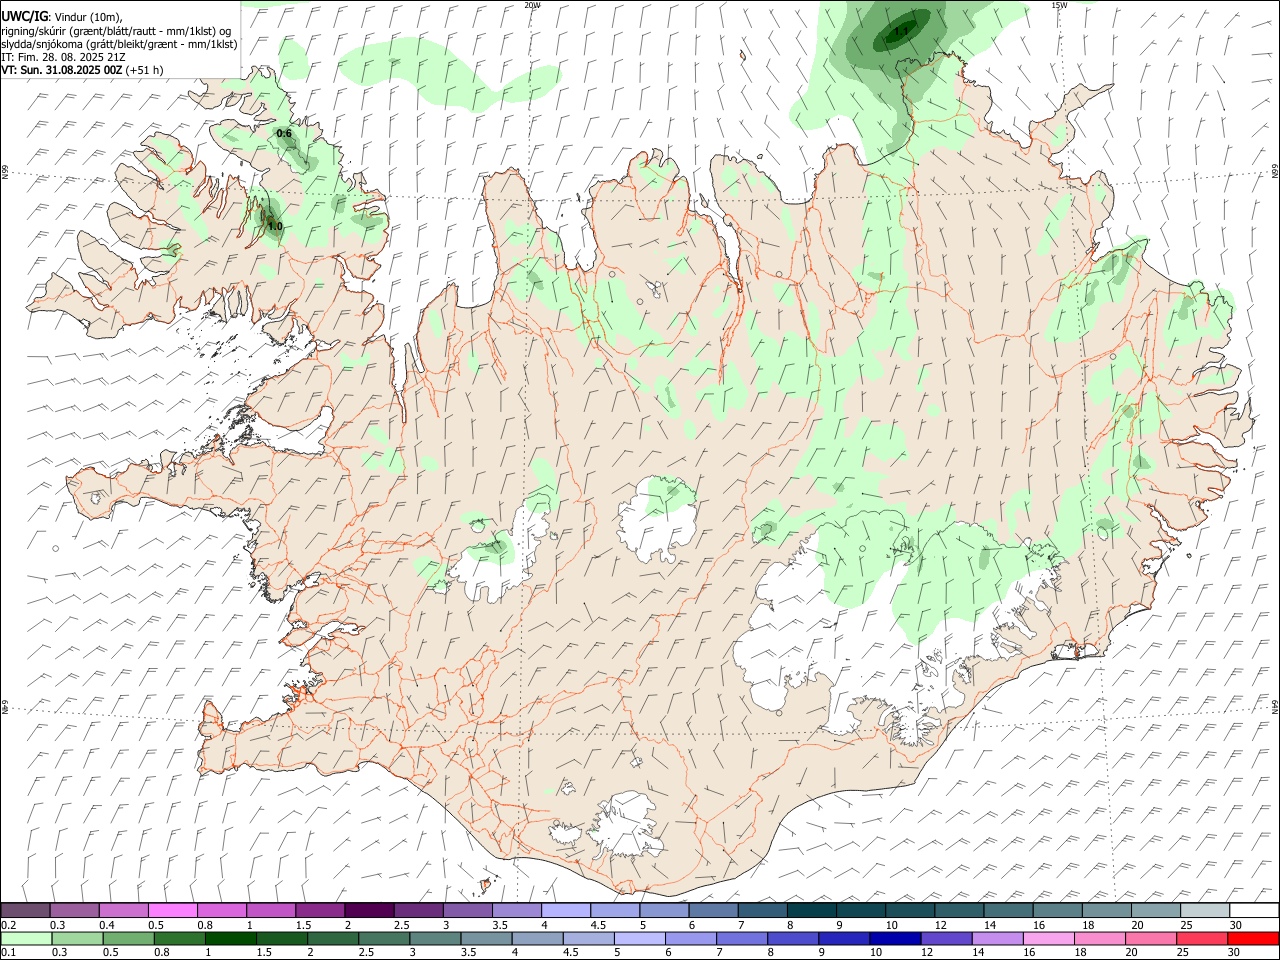This screenshot has width=1280, height=960.
Task: Click the '30' label at the end of the rain legend
Action: click(1233, 952)
